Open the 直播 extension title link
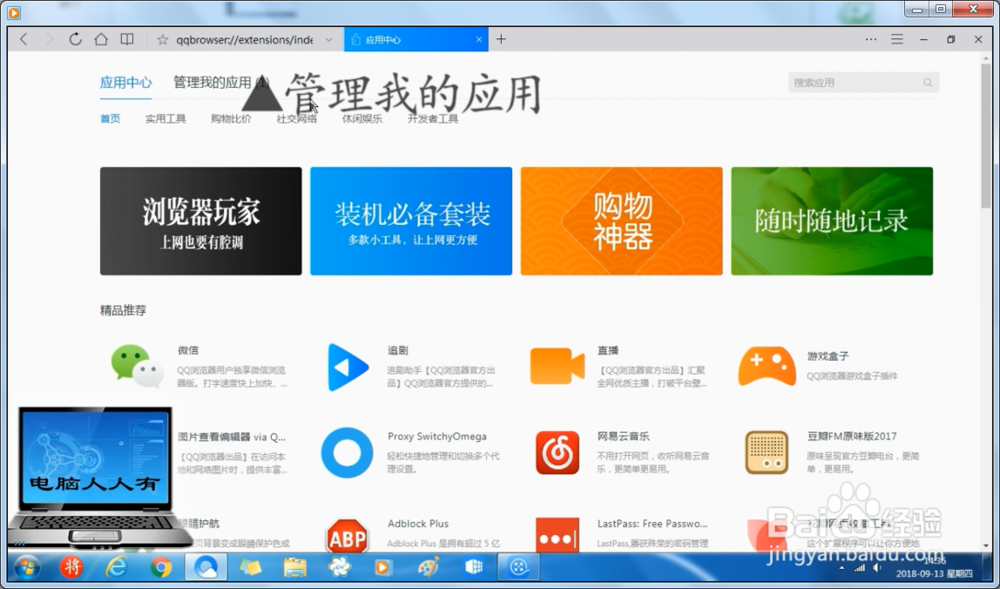The height and width of the screenshot is (589, 1000). [608, 350]
